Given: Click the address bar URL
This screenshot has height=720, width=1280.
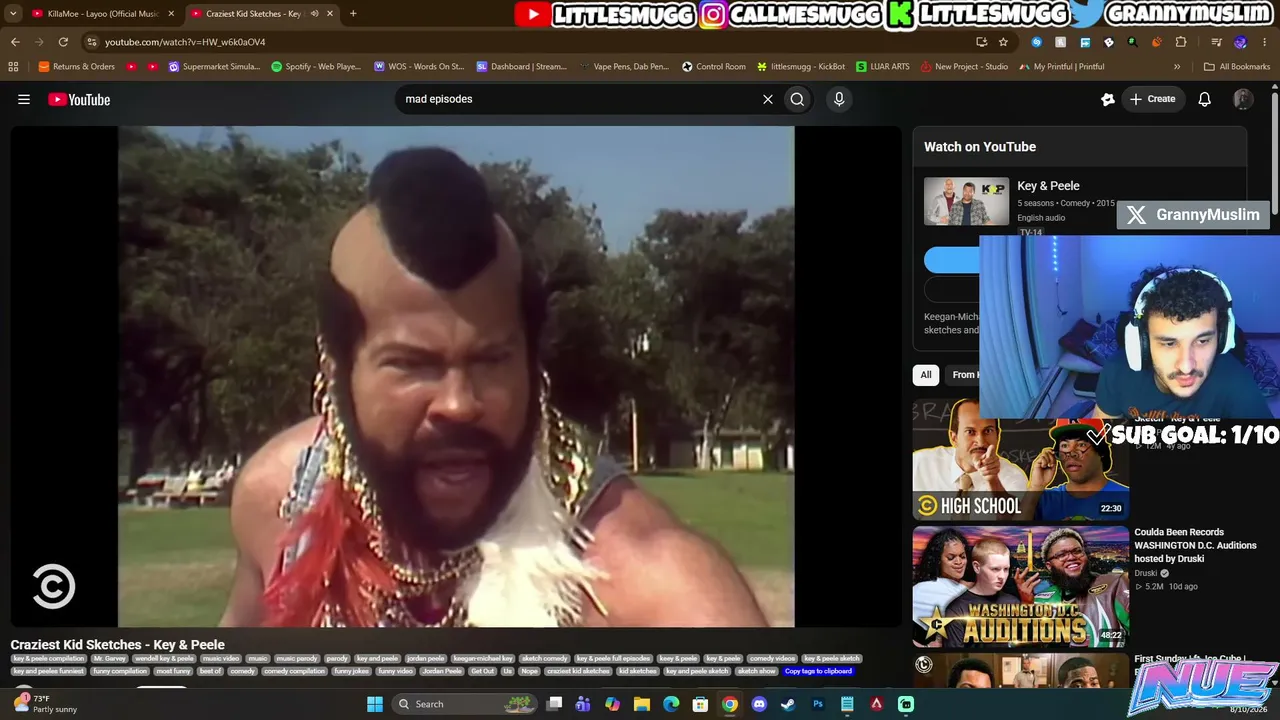Looking at the screenshot, I should tap(185, 42).
